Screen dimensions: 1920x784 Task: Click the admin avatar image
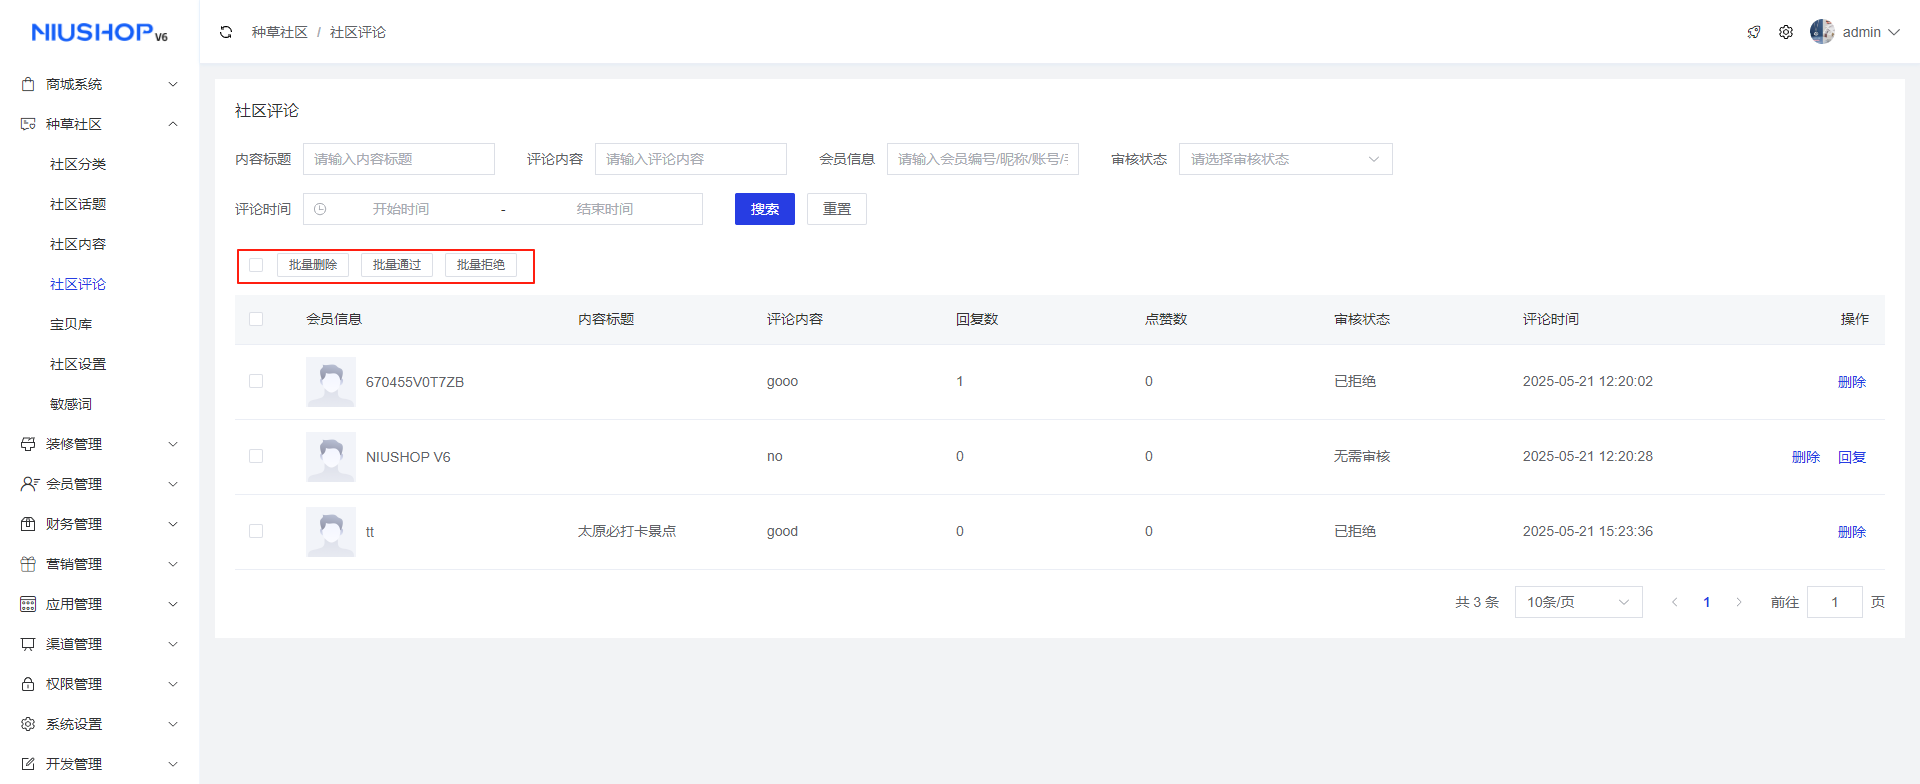click(1822, 32)
